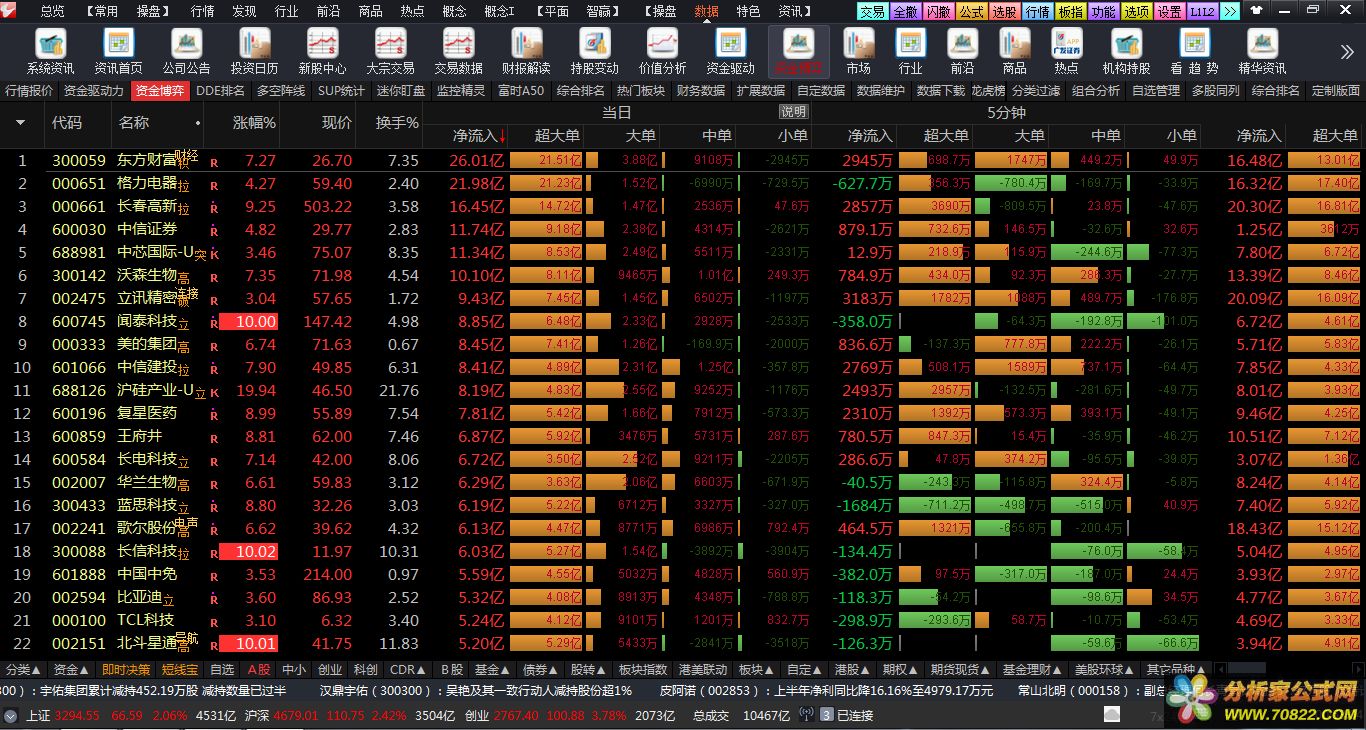Image resolution: width=1366 pixels, height=730 pixels.
Task: Click the 公式 shortcut button
Action: [x=971, y=11]
